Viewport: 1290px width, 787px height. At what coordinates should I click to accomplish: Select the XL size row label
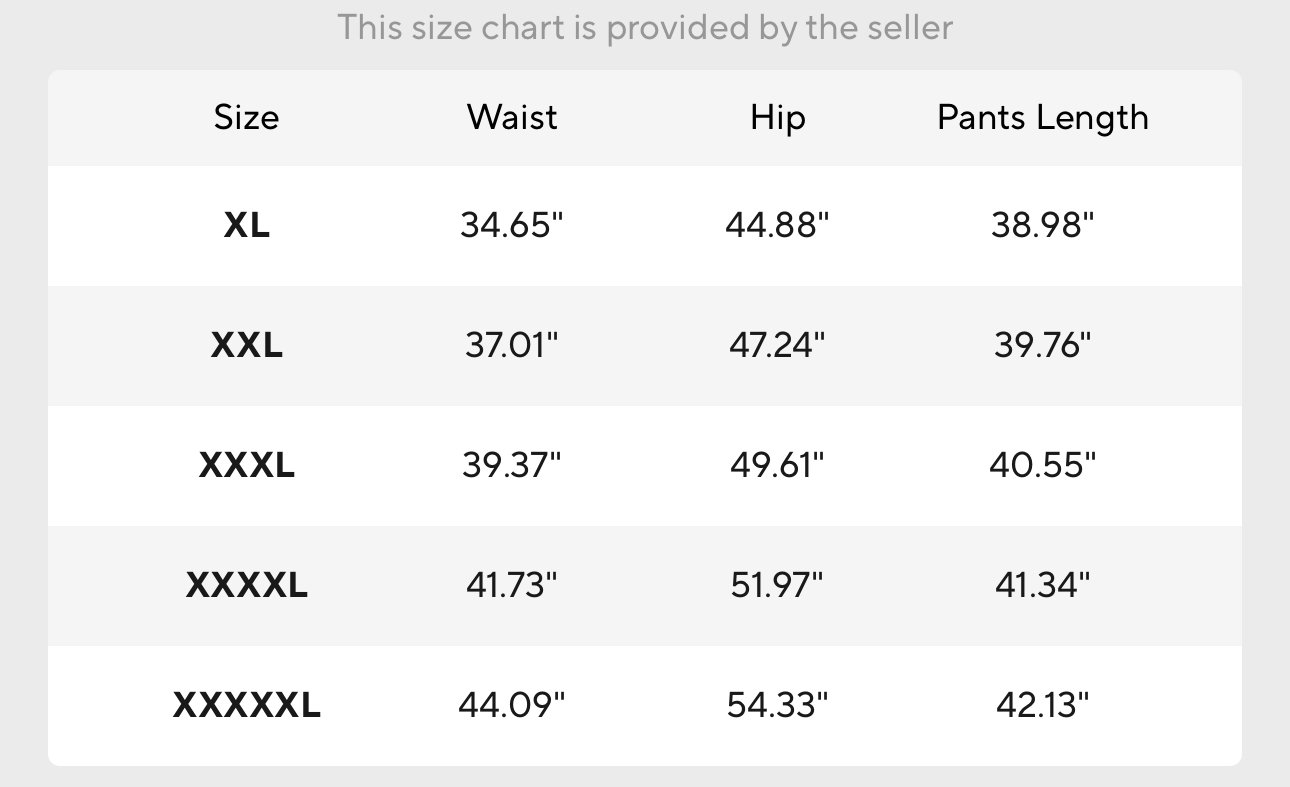(246, 226)
